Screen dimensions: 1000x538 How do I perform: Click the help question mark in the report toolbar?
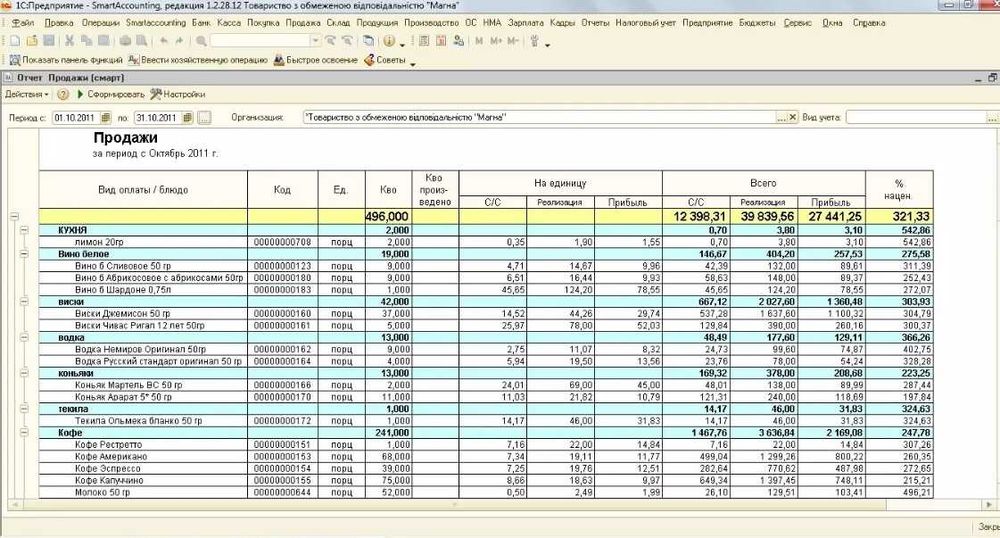[63, 94]
